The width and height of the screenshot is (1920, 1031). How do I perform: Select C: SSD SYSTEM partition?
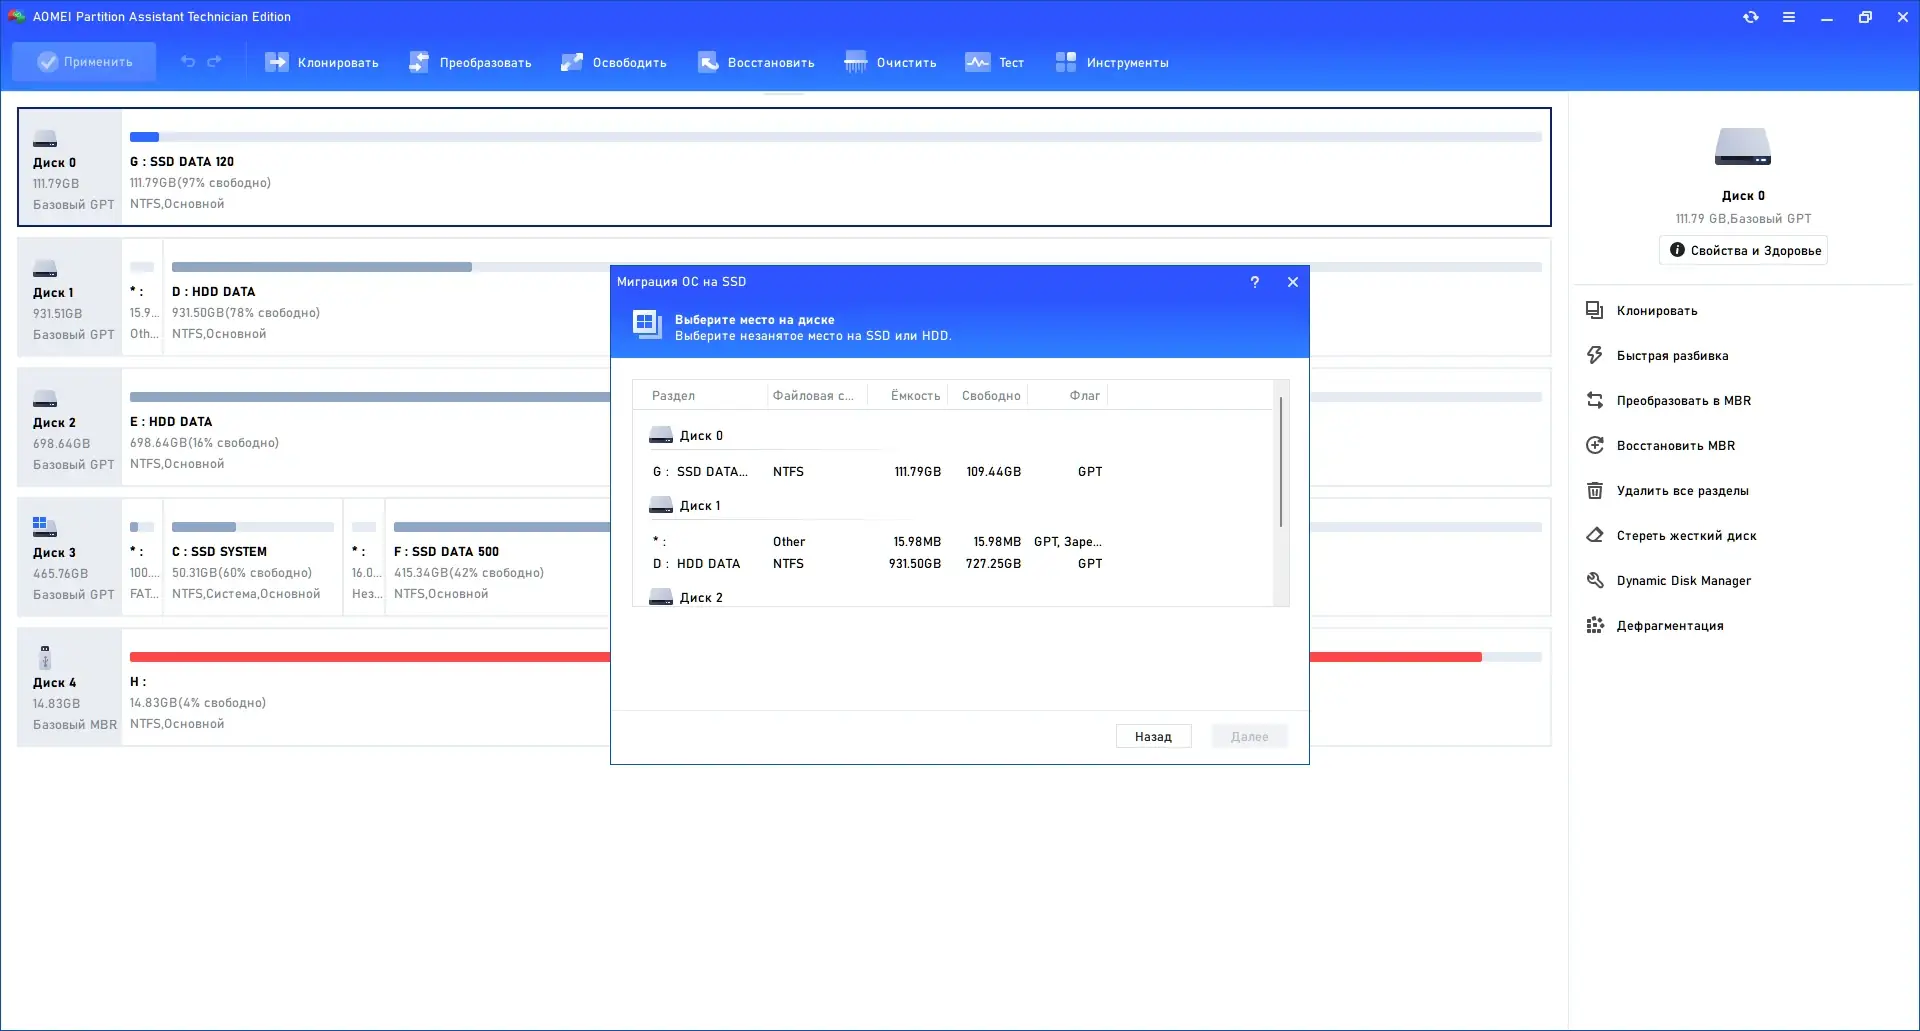[253, 557]
